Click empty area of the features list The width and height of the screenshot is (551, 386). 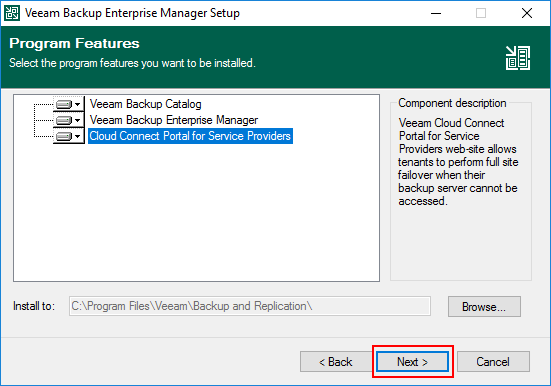point(196,212)
